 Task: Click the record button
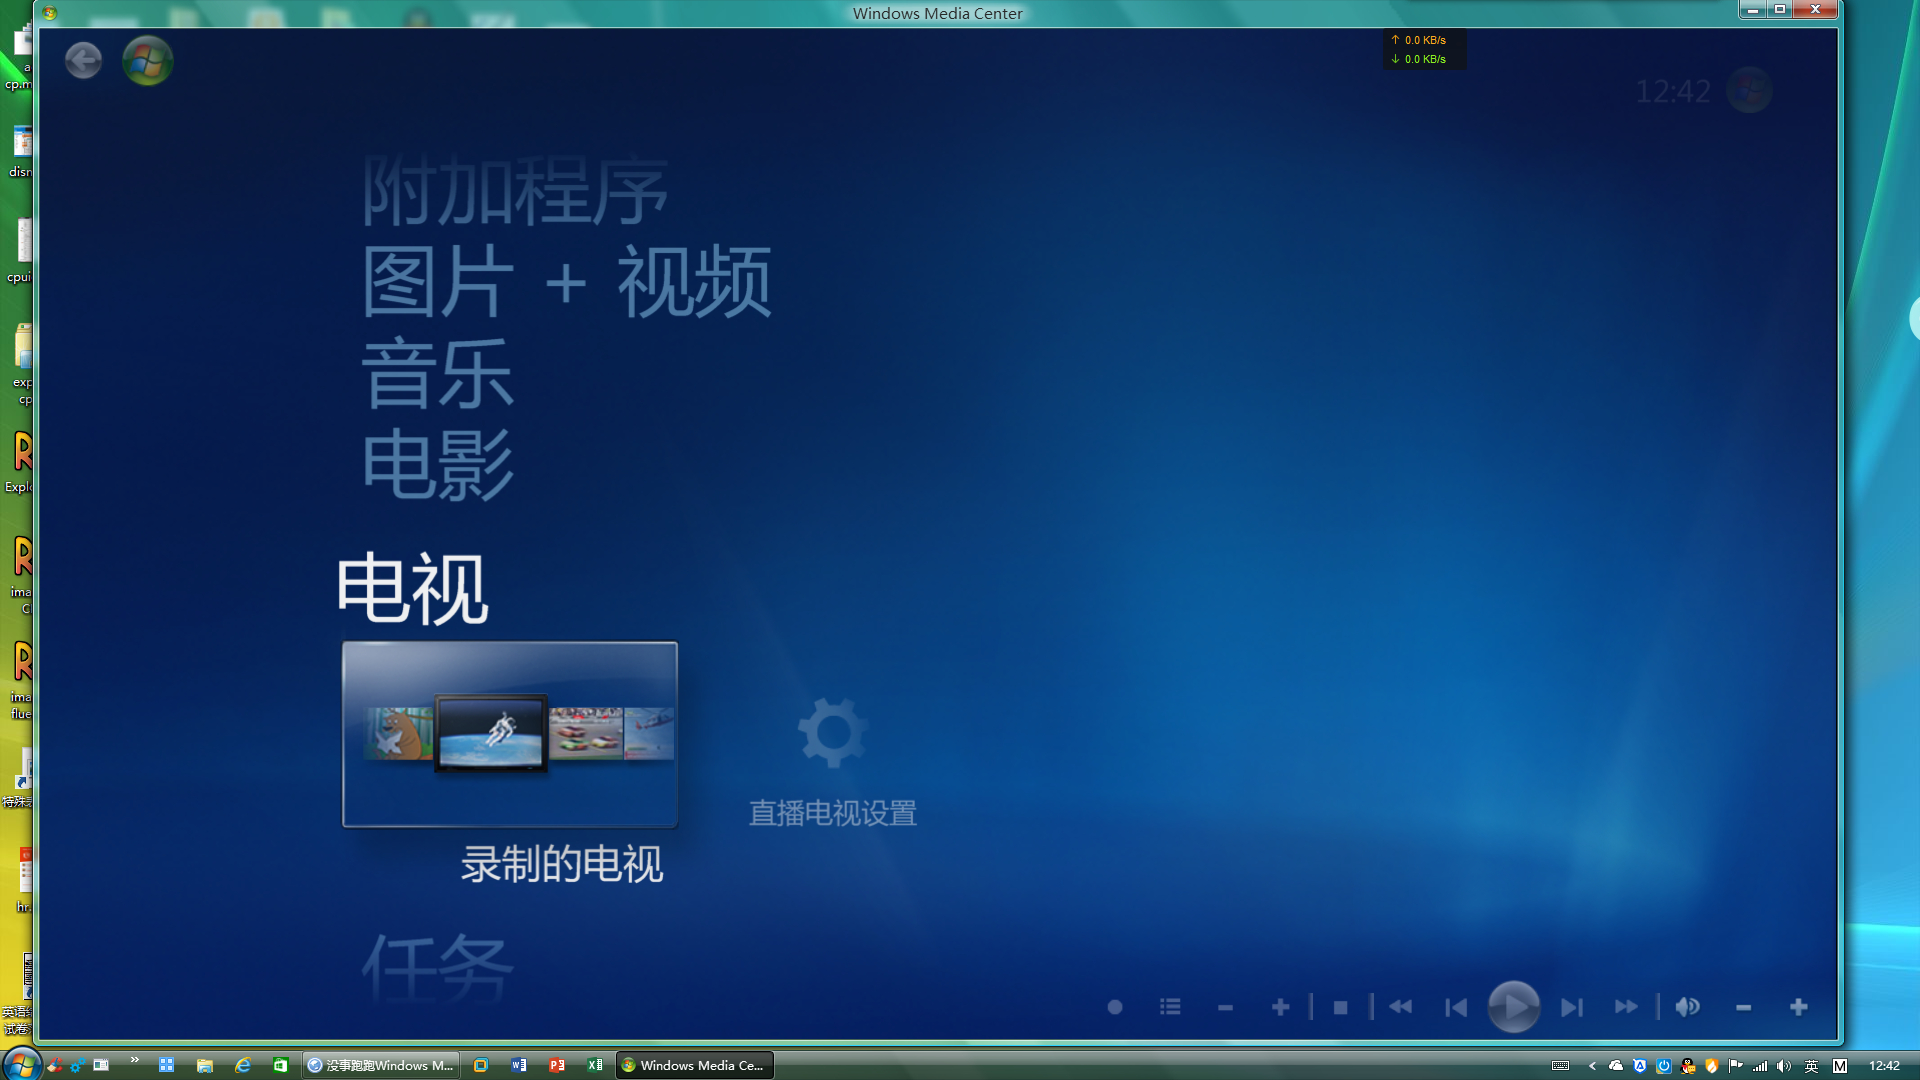point(1115,1007)
